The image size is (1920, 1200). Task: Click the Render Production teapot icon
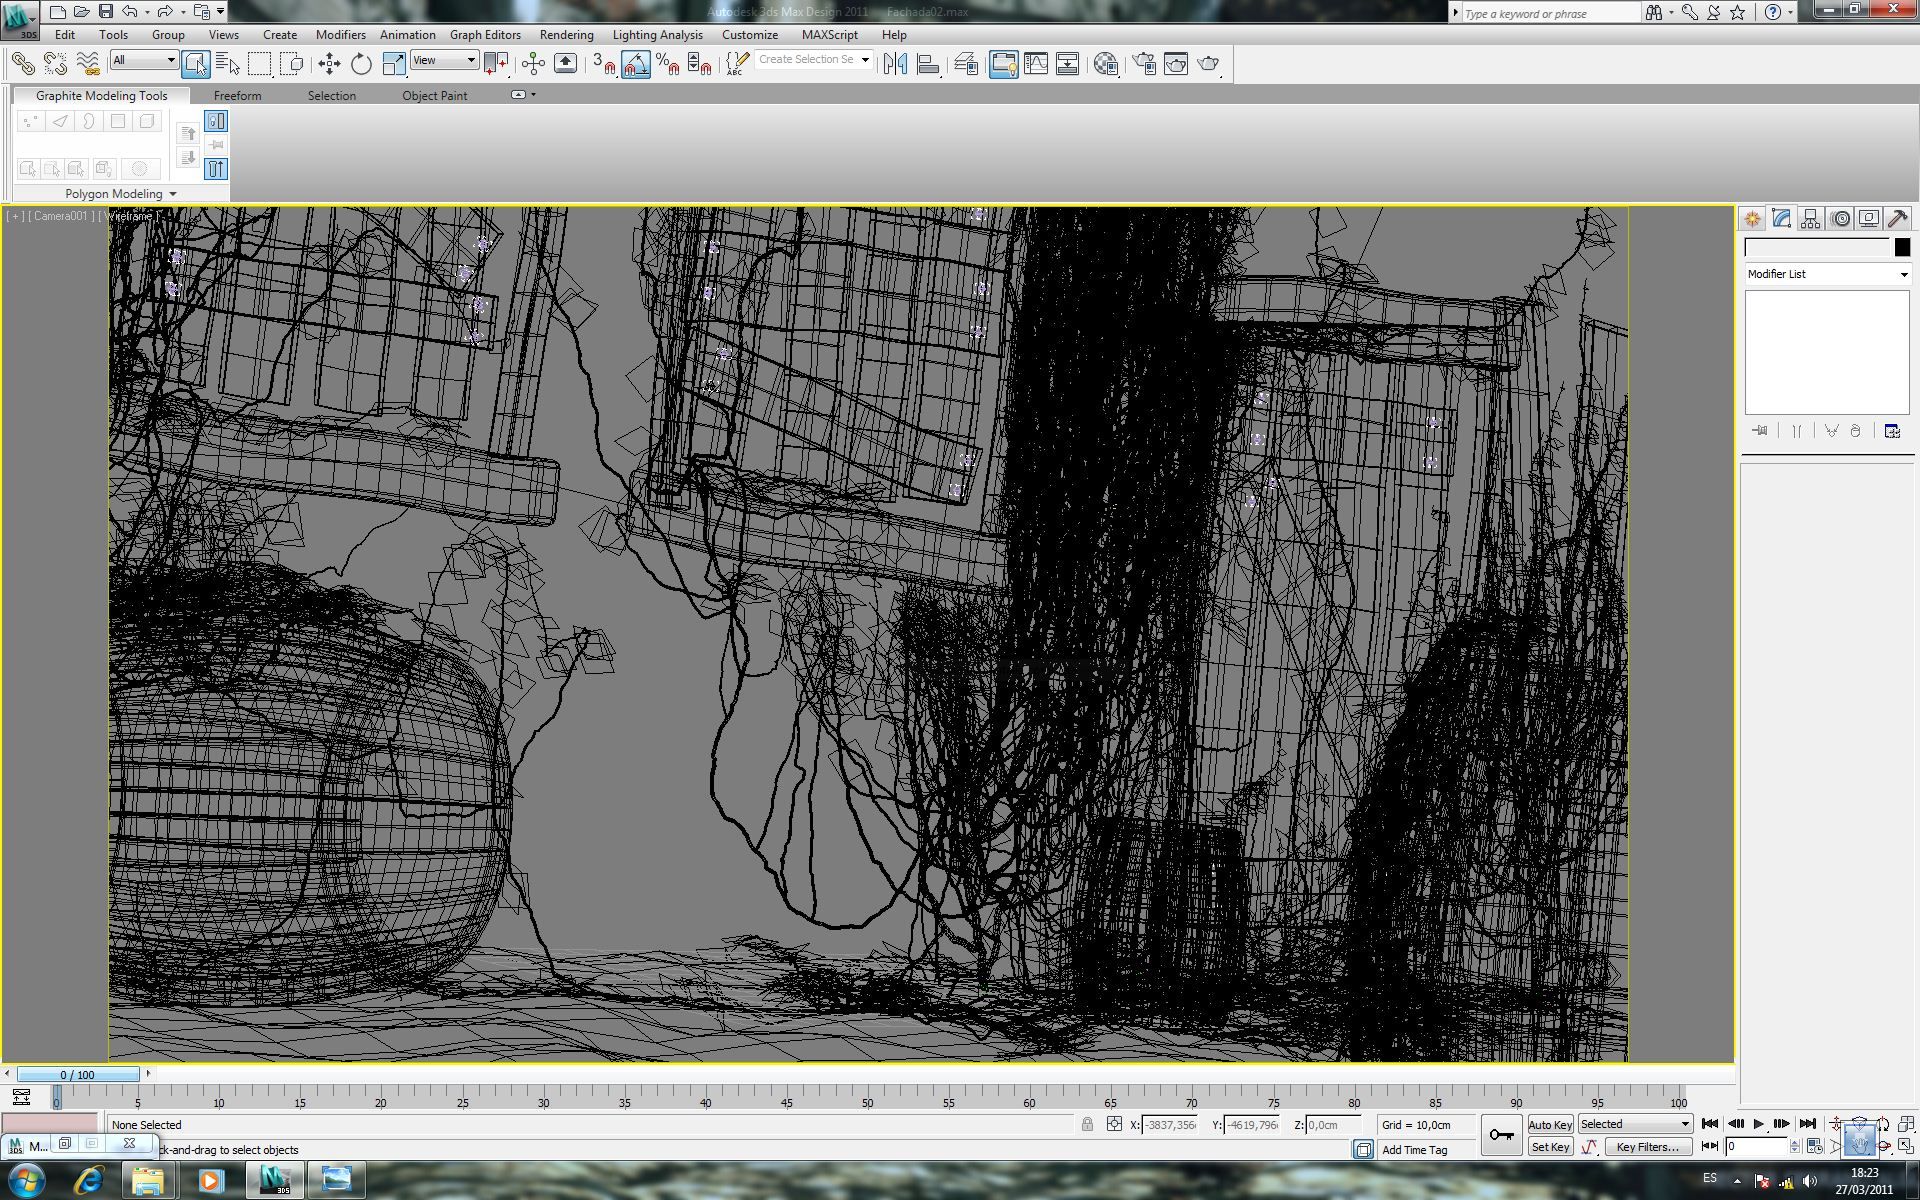pos(1208,64)
